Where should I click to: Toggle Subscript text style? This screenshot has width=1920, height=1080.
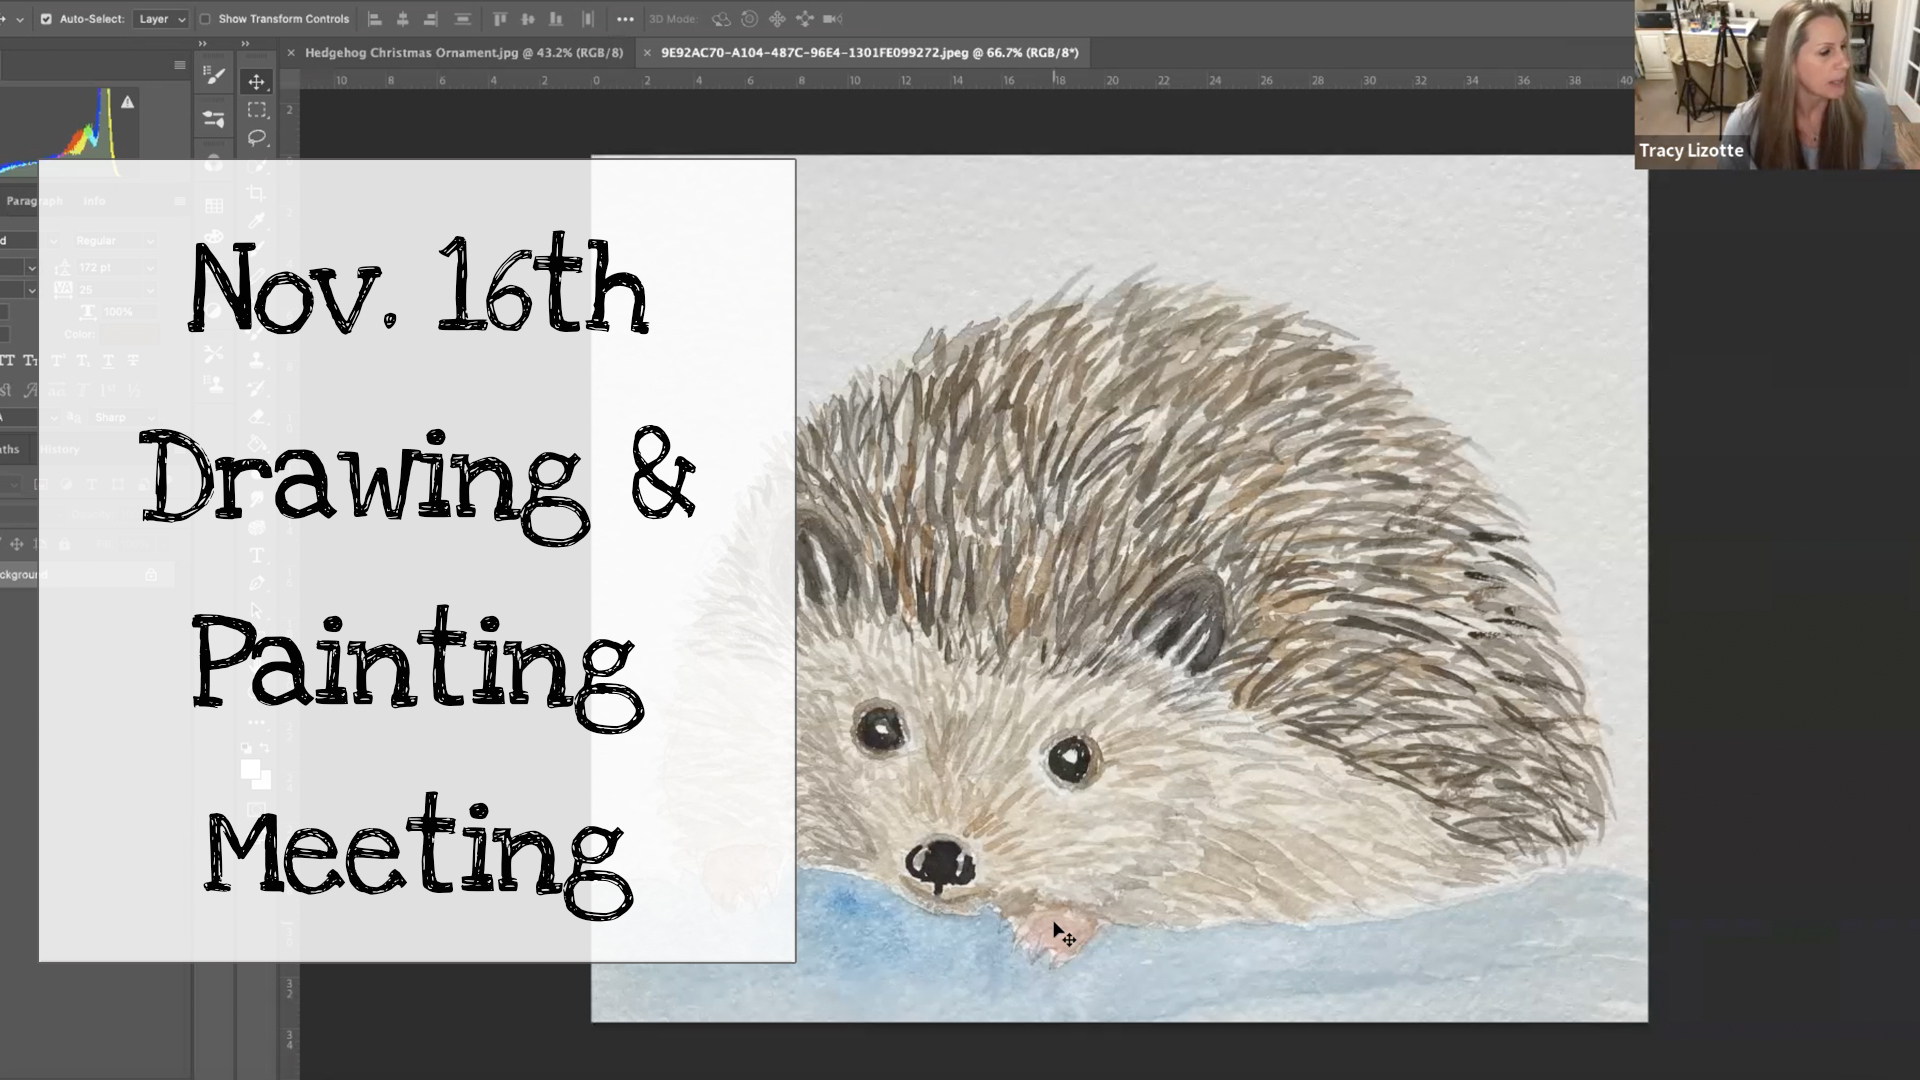83,361
